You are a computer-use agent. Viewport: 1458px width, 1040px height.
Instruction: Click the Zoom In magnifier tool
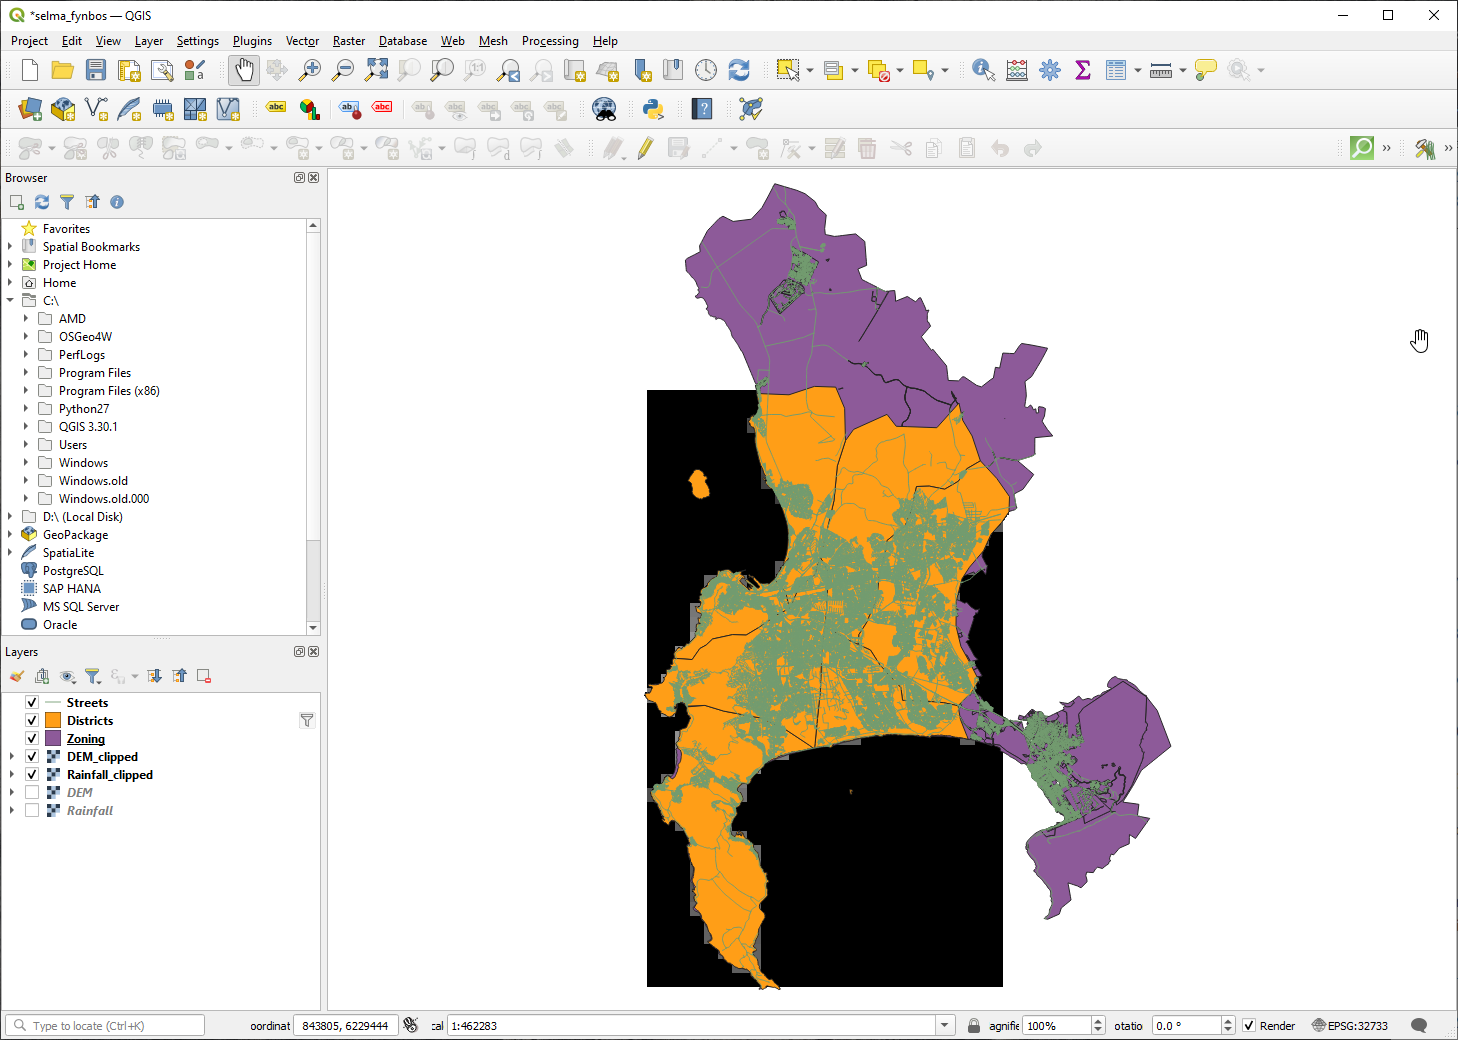click(310, 70)
